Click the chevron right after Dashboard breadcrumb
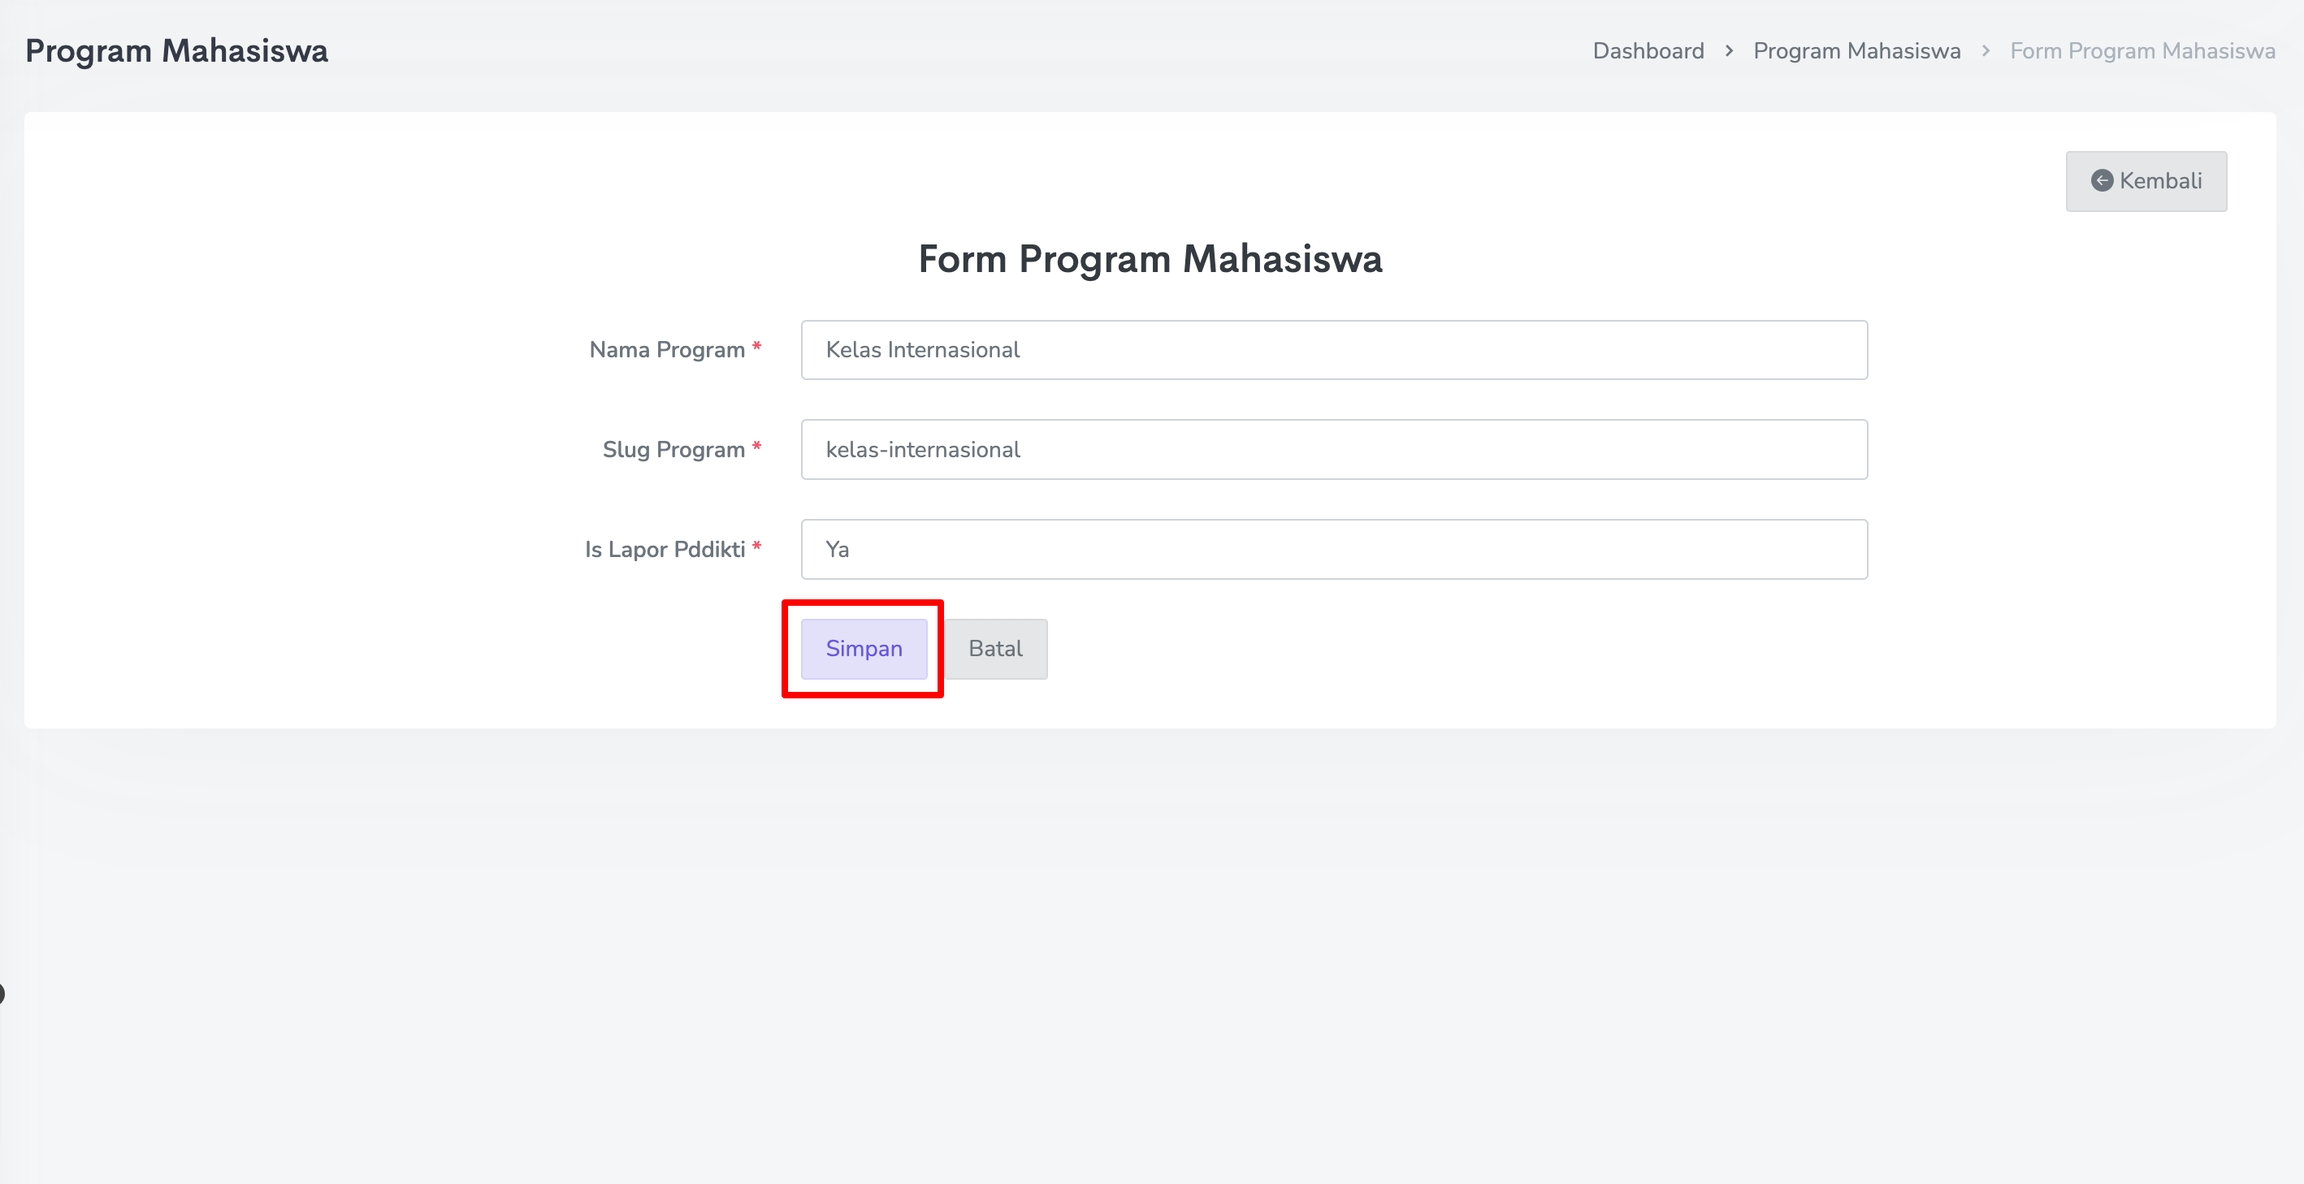 coord(1729,51)
